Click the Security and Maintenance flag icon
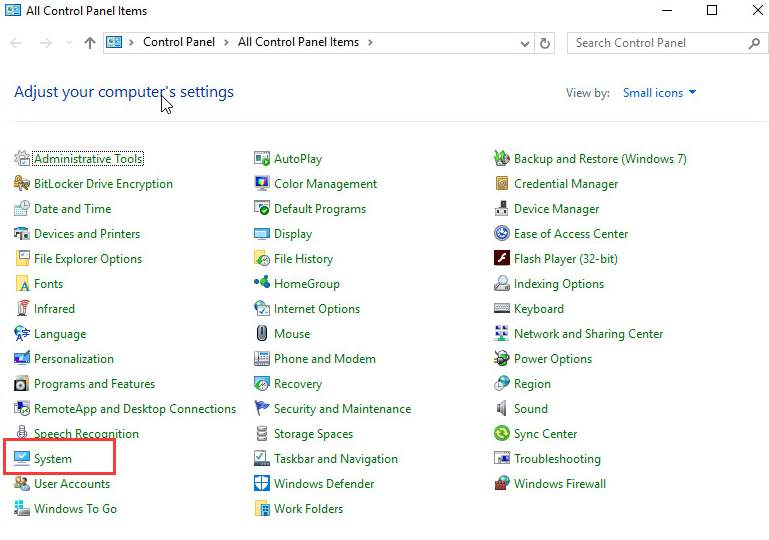Screen dimensions: 769x540 point(262,408)
